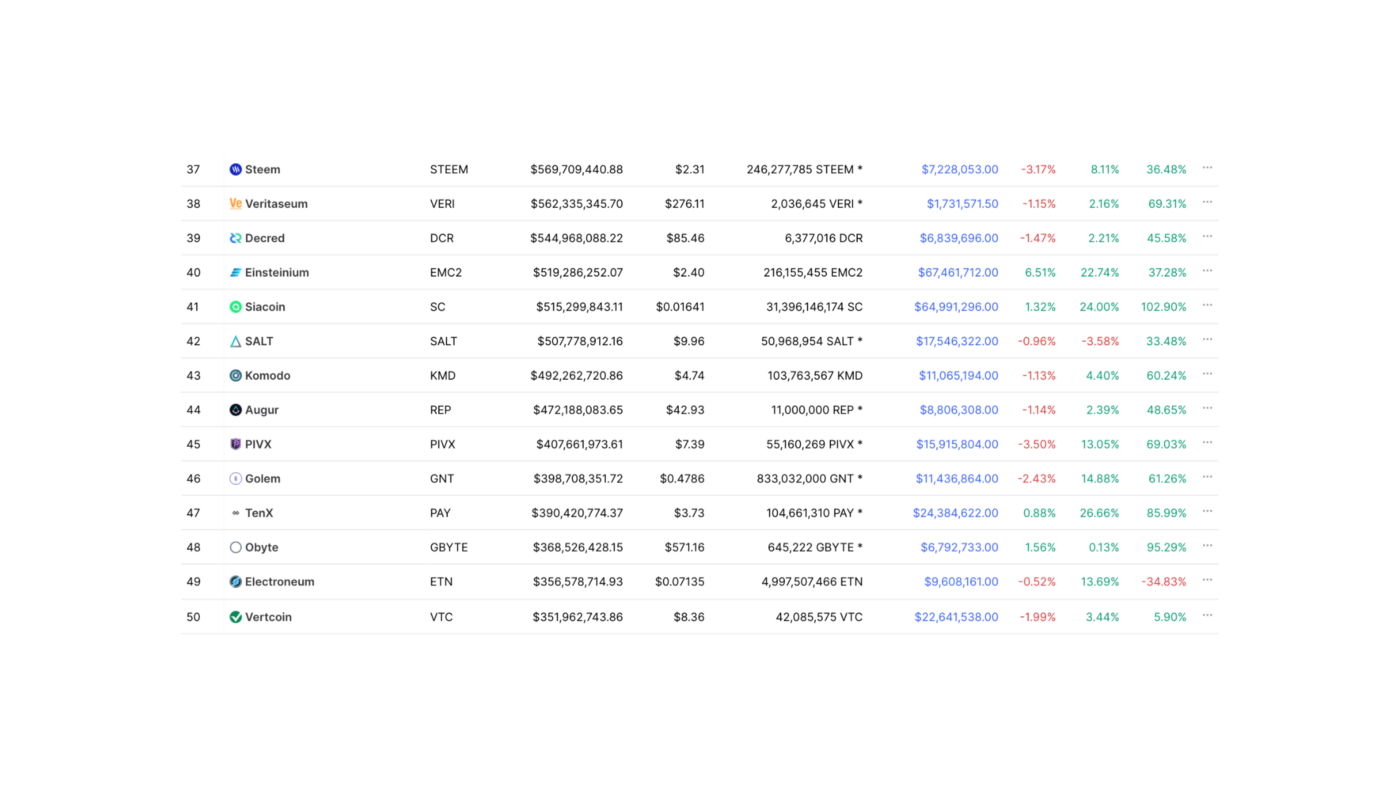Click the Electroneum coin logo
This screenshot has width=1400, height=787.
point(234,581)
